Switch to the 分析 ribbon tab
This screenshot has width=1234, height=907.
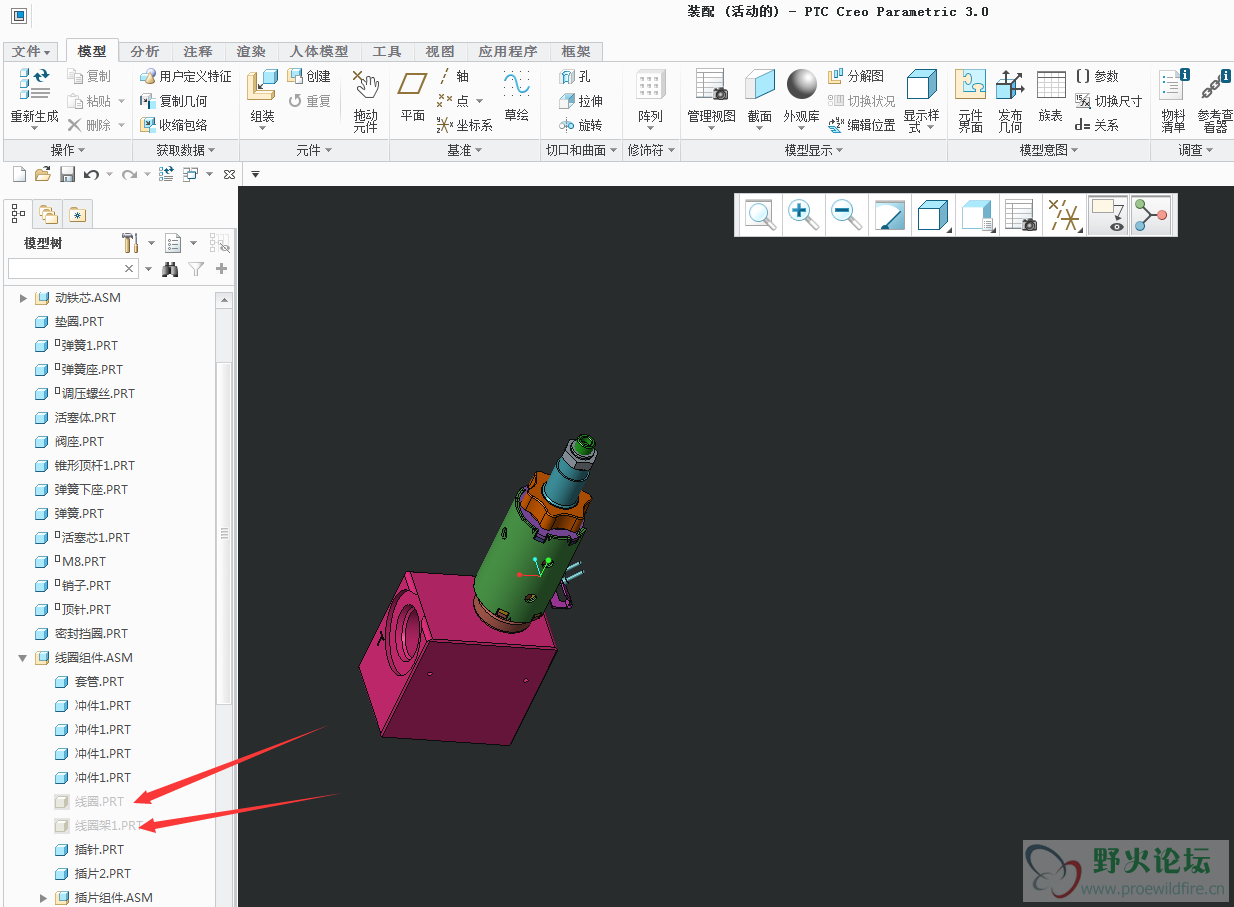coord(144,52)
